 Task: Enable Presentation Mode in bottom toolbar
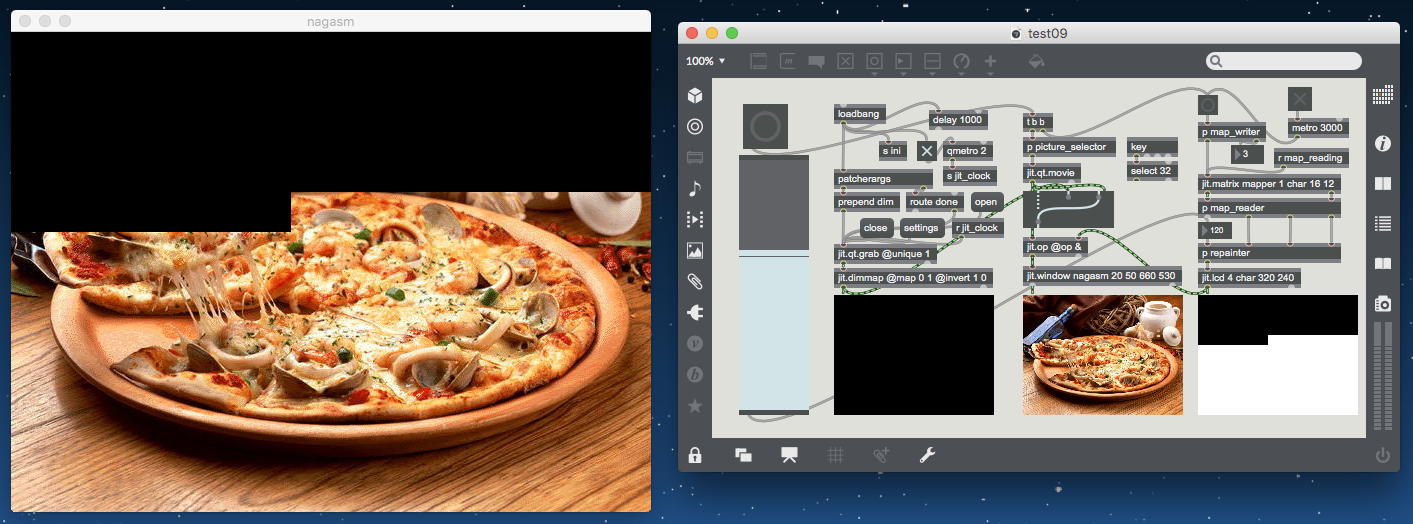click(789, 456)
